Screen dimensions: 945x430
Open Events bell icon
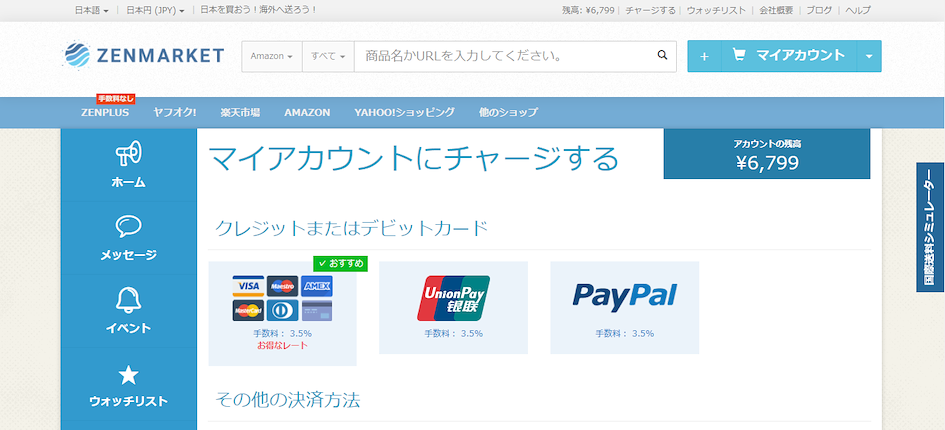point(128,299)
